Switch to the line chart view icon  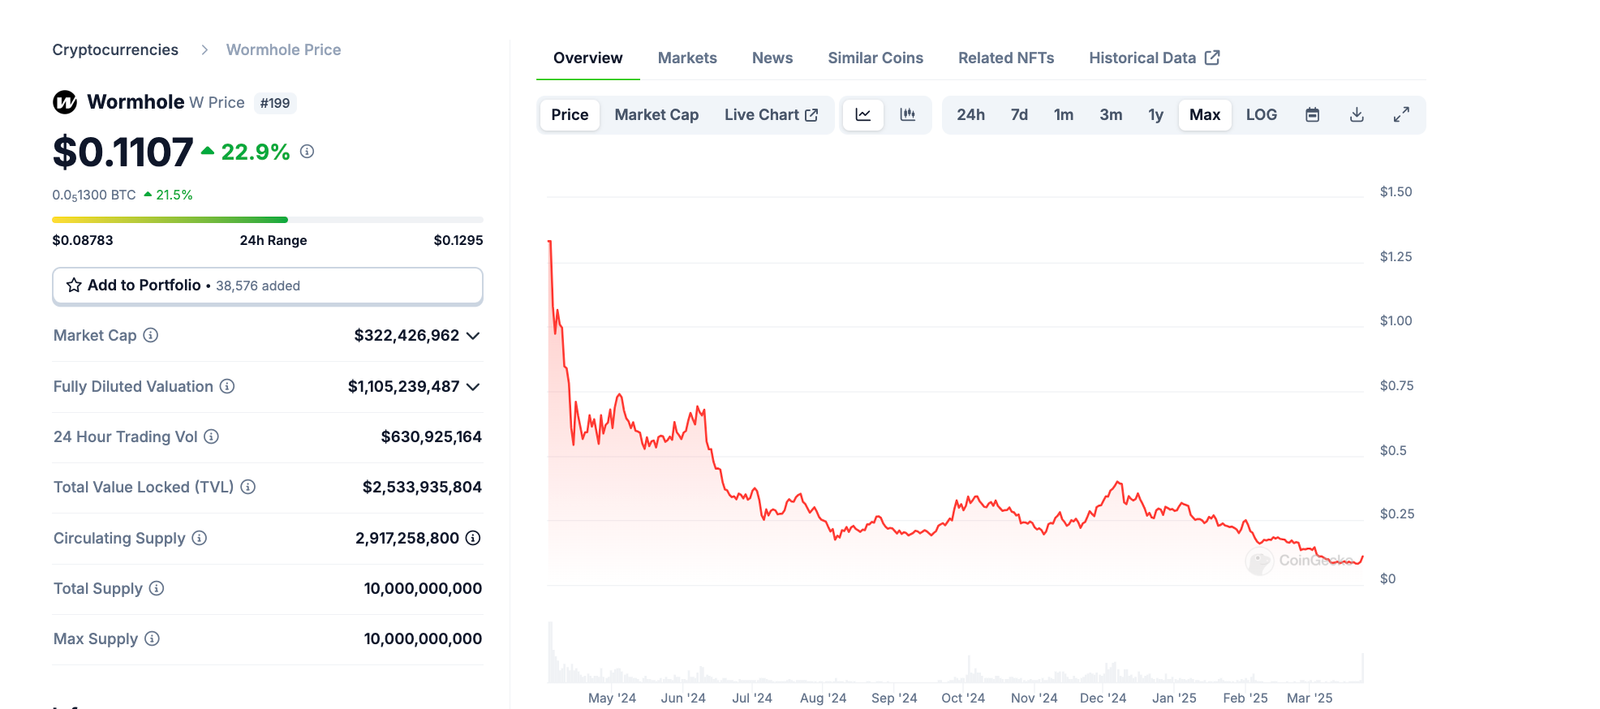[863, 115]
